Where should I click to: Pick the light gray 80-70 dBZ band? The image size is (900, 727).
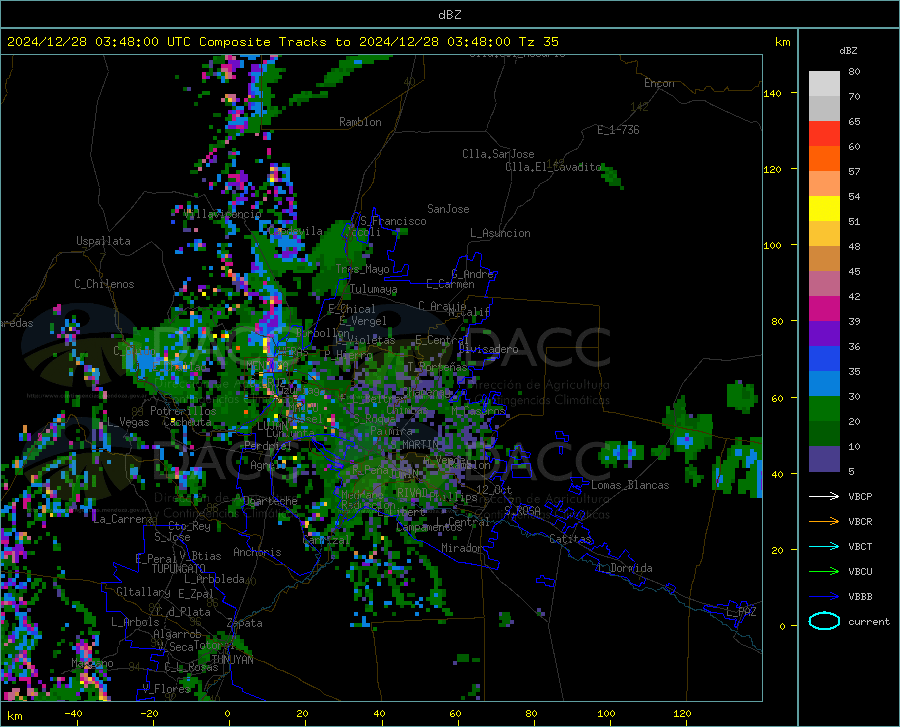pos(824,84)
